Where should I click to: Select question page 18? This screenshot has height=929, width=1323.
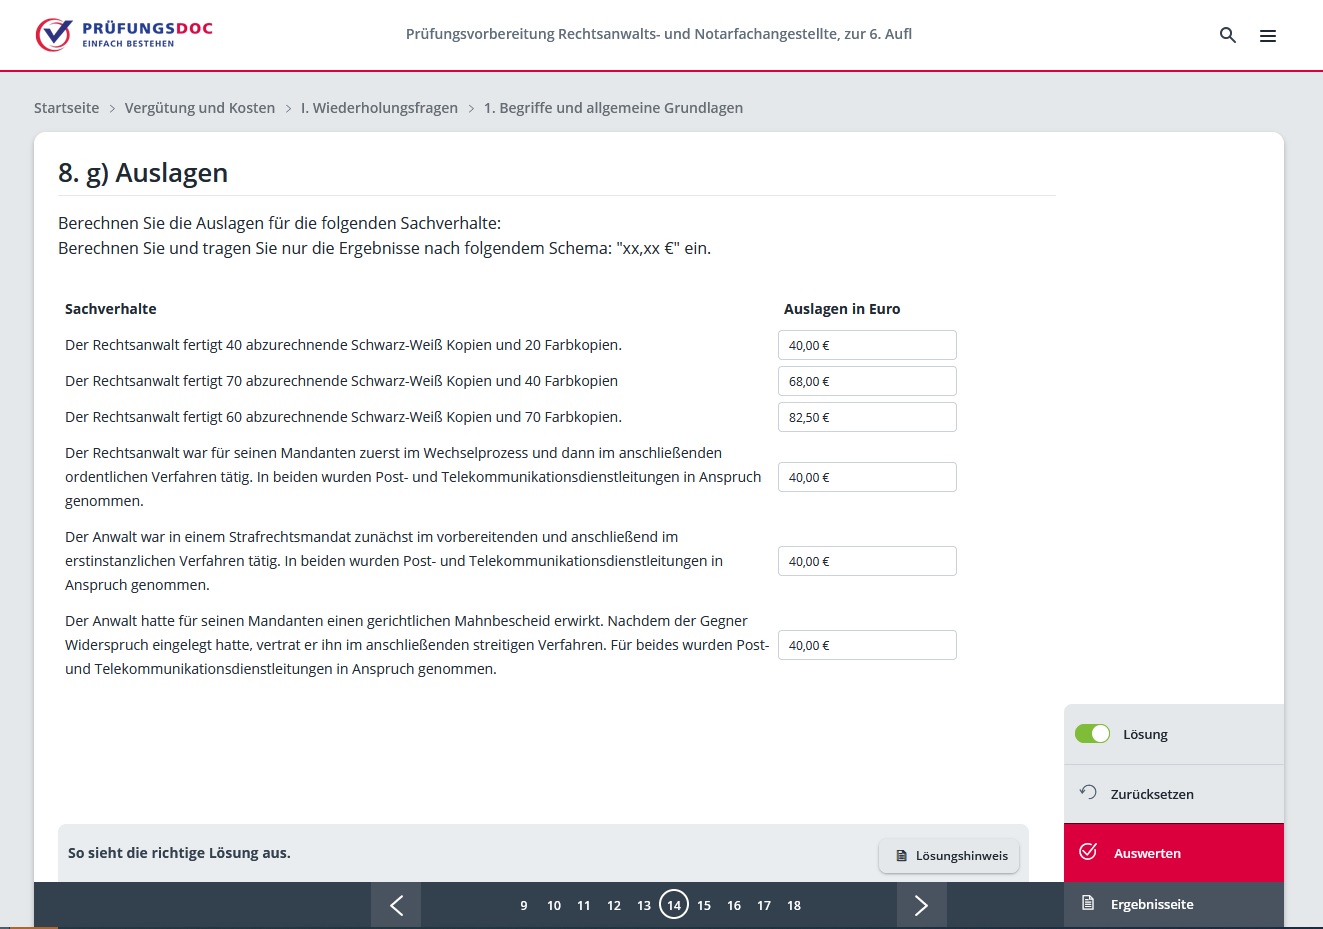pos(794,906)
